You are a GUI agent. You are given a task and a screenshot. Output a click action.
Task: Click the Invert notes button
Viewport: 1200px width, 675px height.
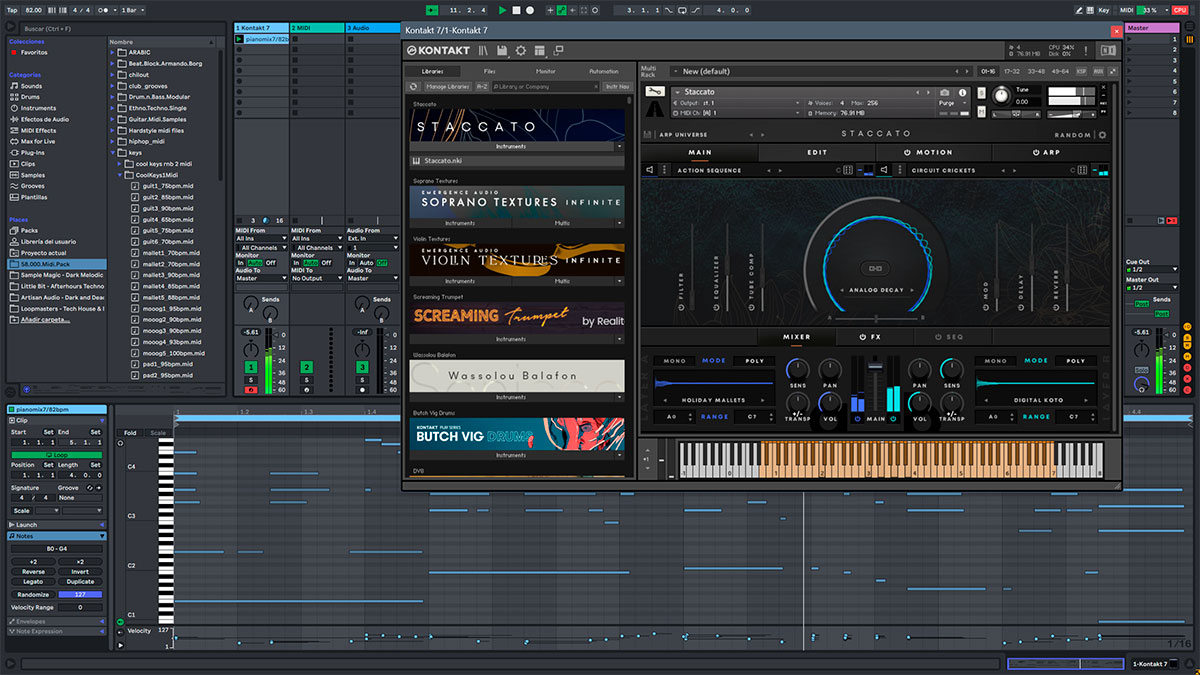tap(80, 571)
